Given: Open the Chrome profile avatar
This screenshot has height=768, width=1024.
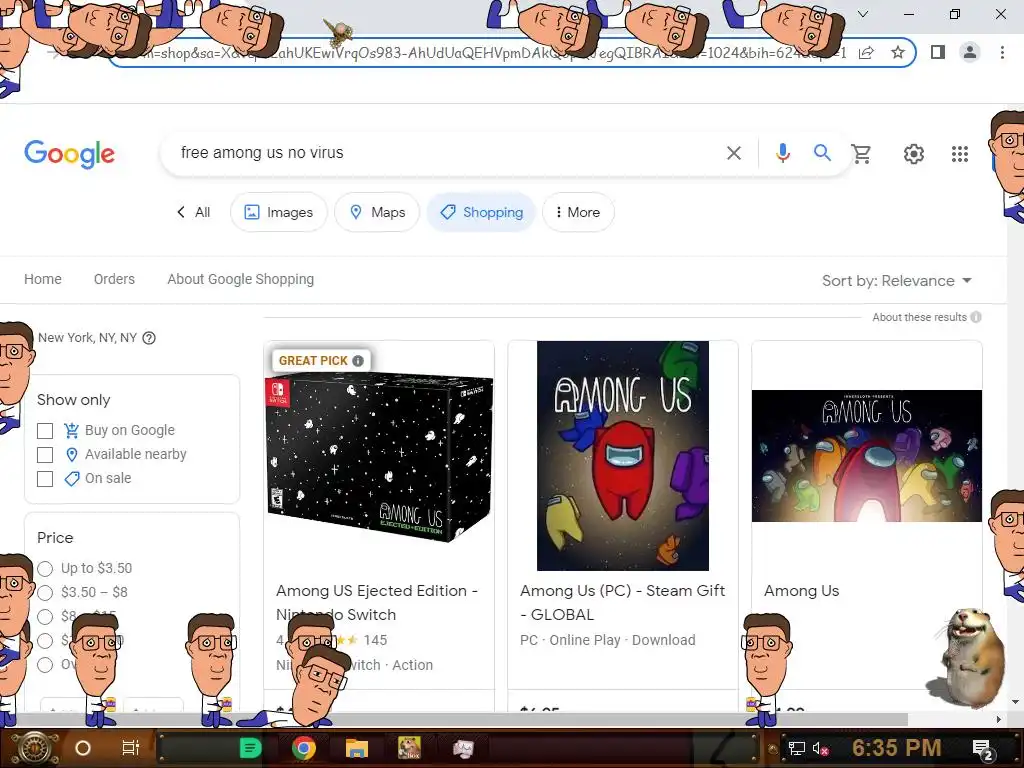Looking at the screenshot, I should pyautogui.click(x=970, y=52).
